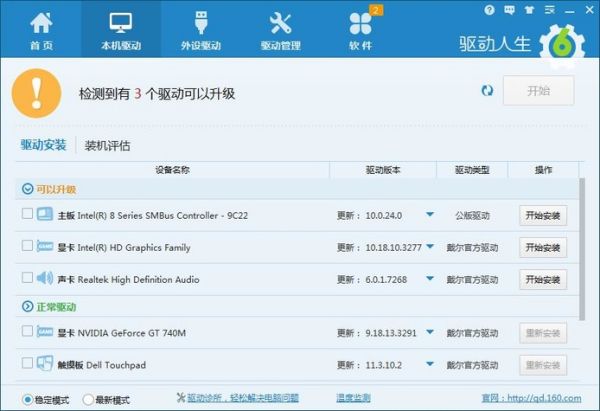Open 外设驱动 peripheral drivers section

201,30
